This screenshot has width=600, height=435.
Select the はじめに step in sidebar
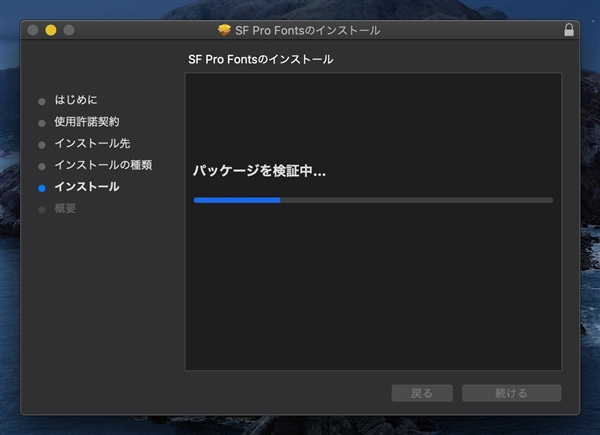[76, 100]
